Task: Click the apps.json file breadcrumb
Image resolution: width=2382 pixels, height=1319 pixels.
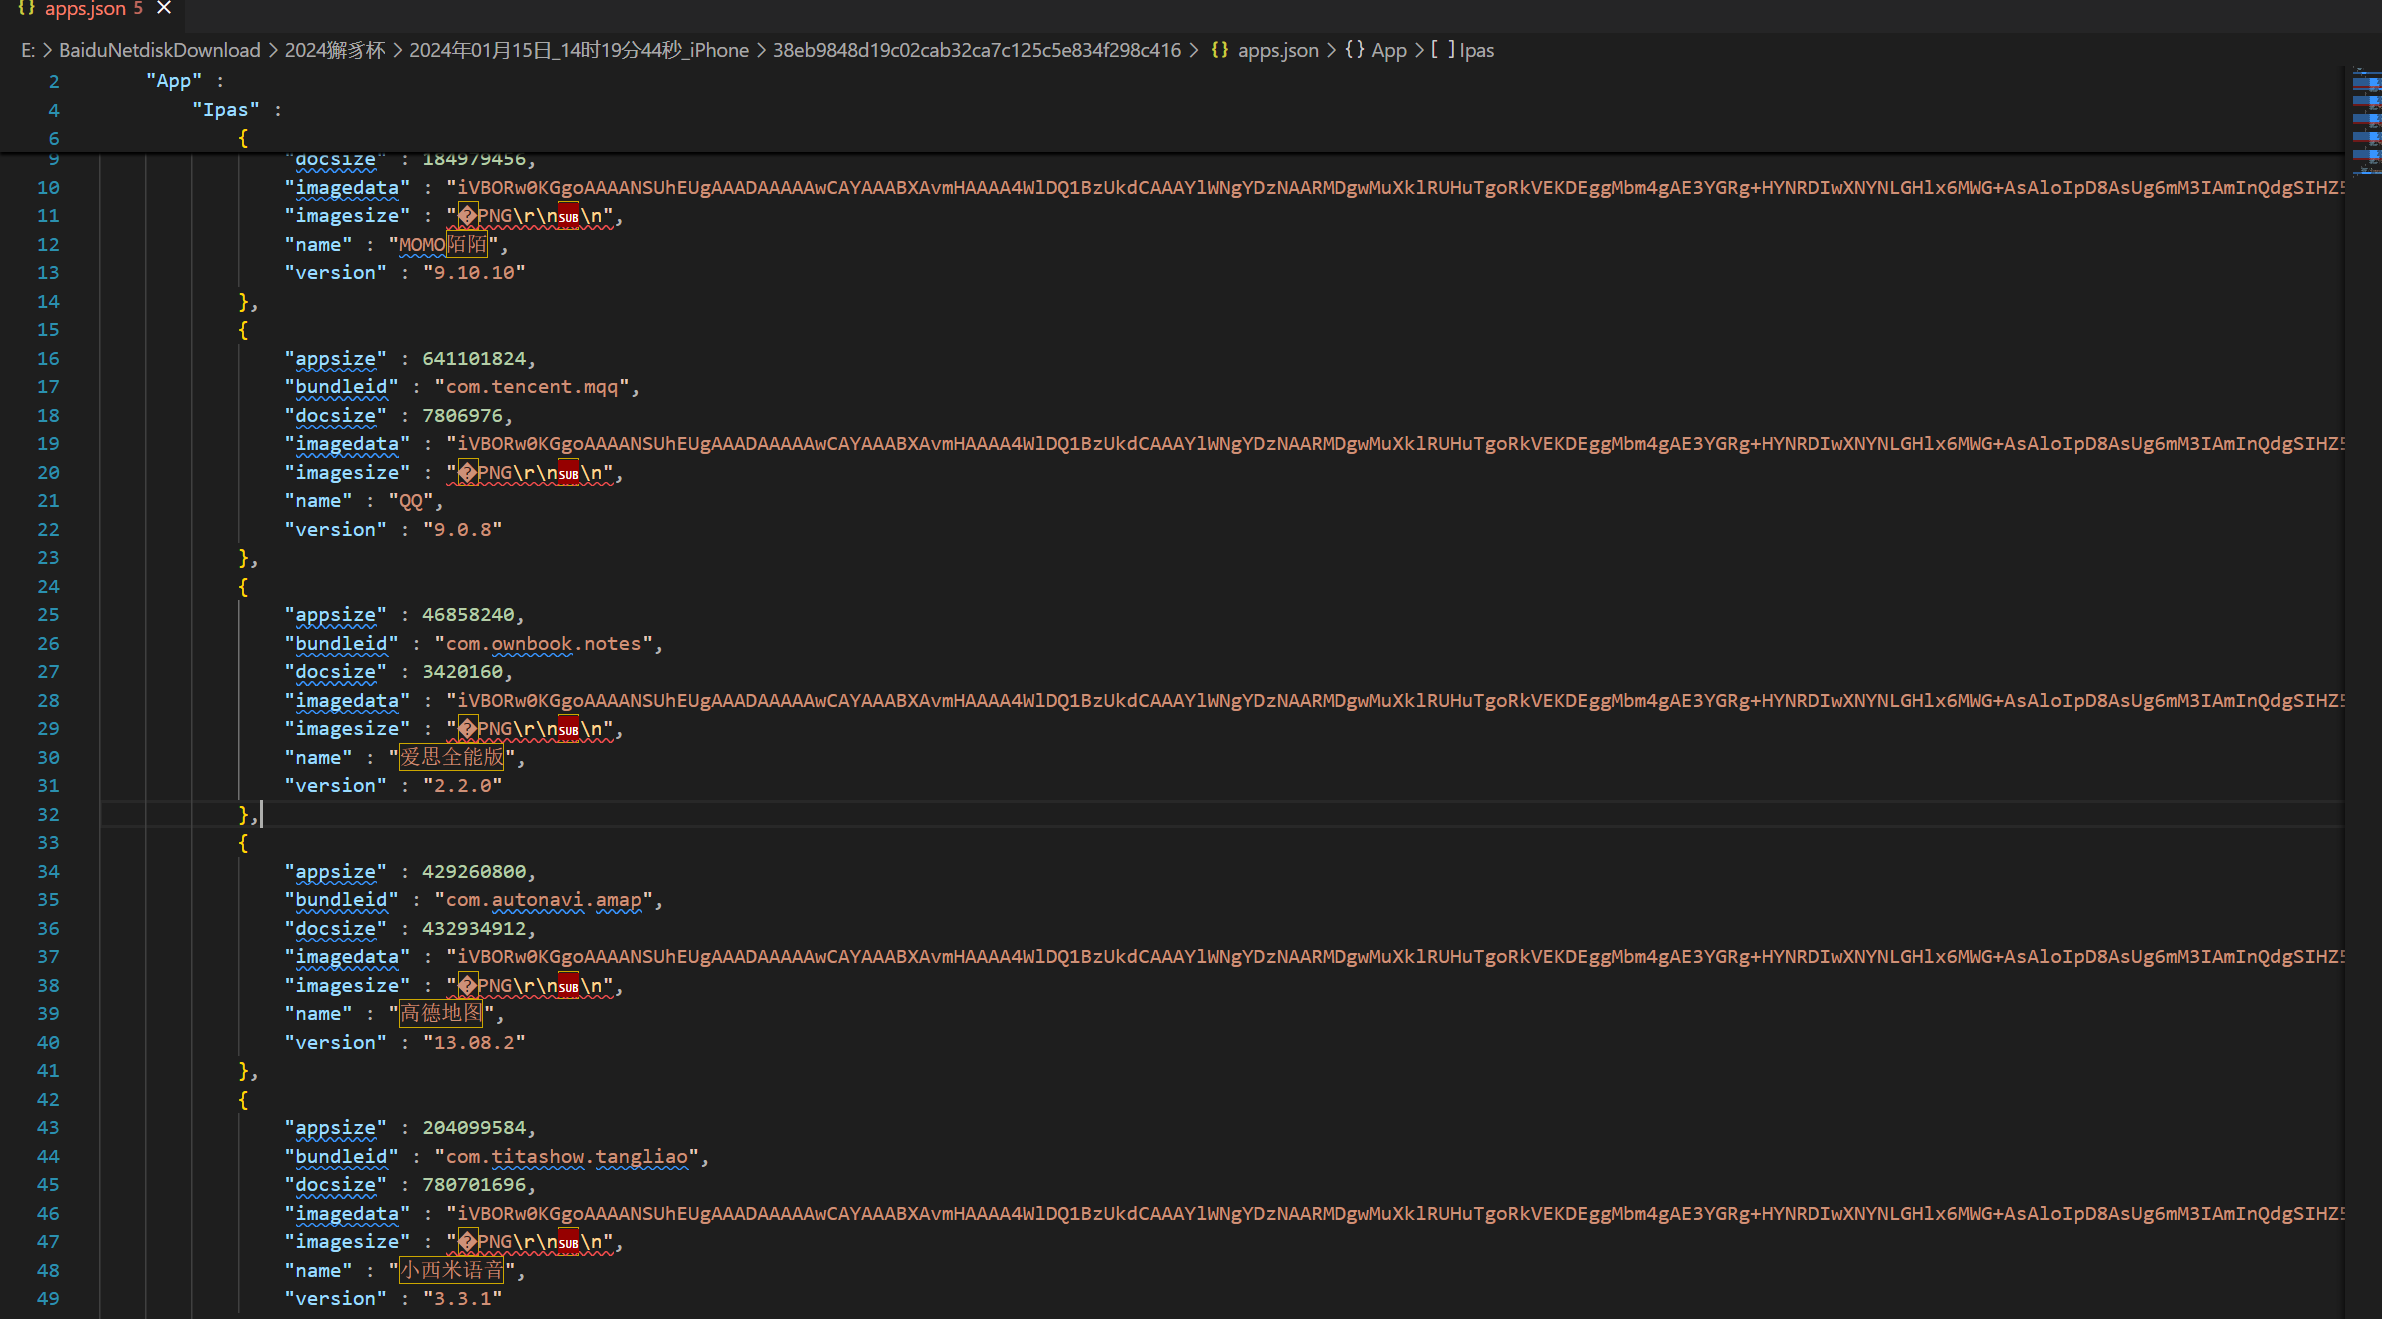Action: tap(1265, 50)
